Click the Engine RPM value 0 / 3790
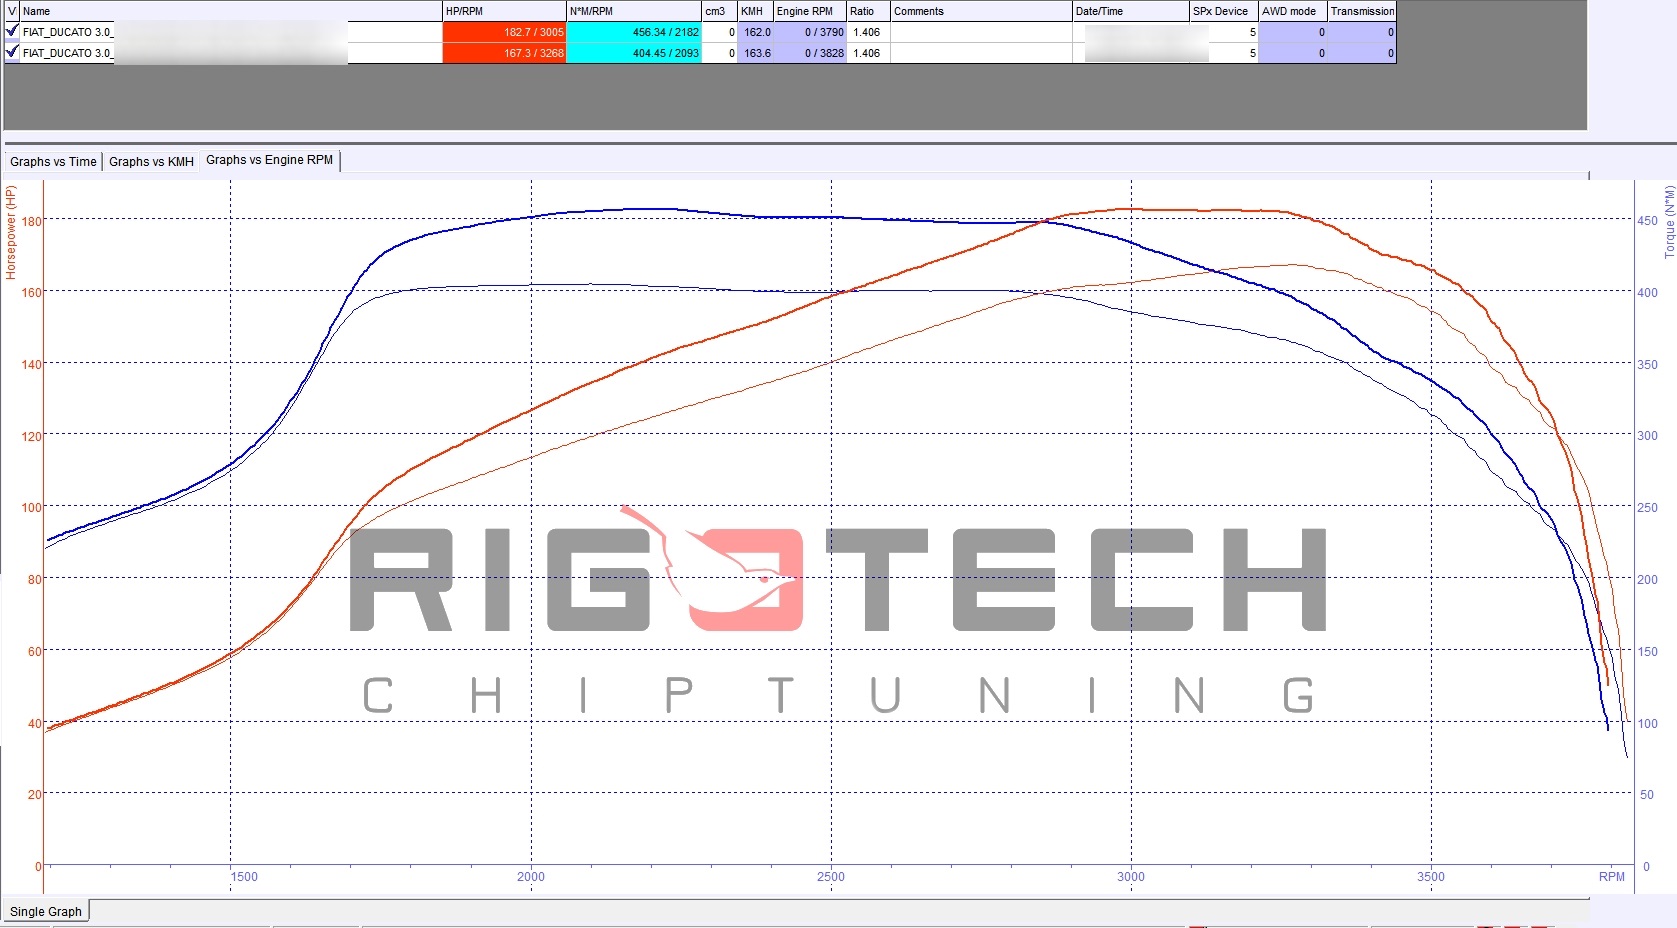 [x=810, y=32]
